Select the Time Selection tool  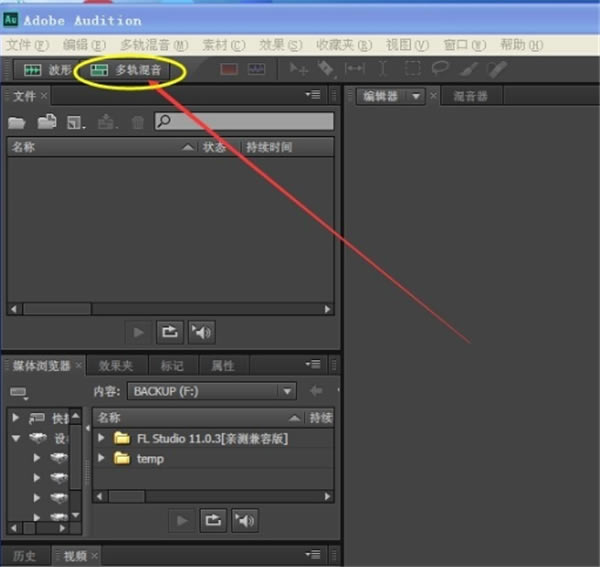tap(383, 69)
